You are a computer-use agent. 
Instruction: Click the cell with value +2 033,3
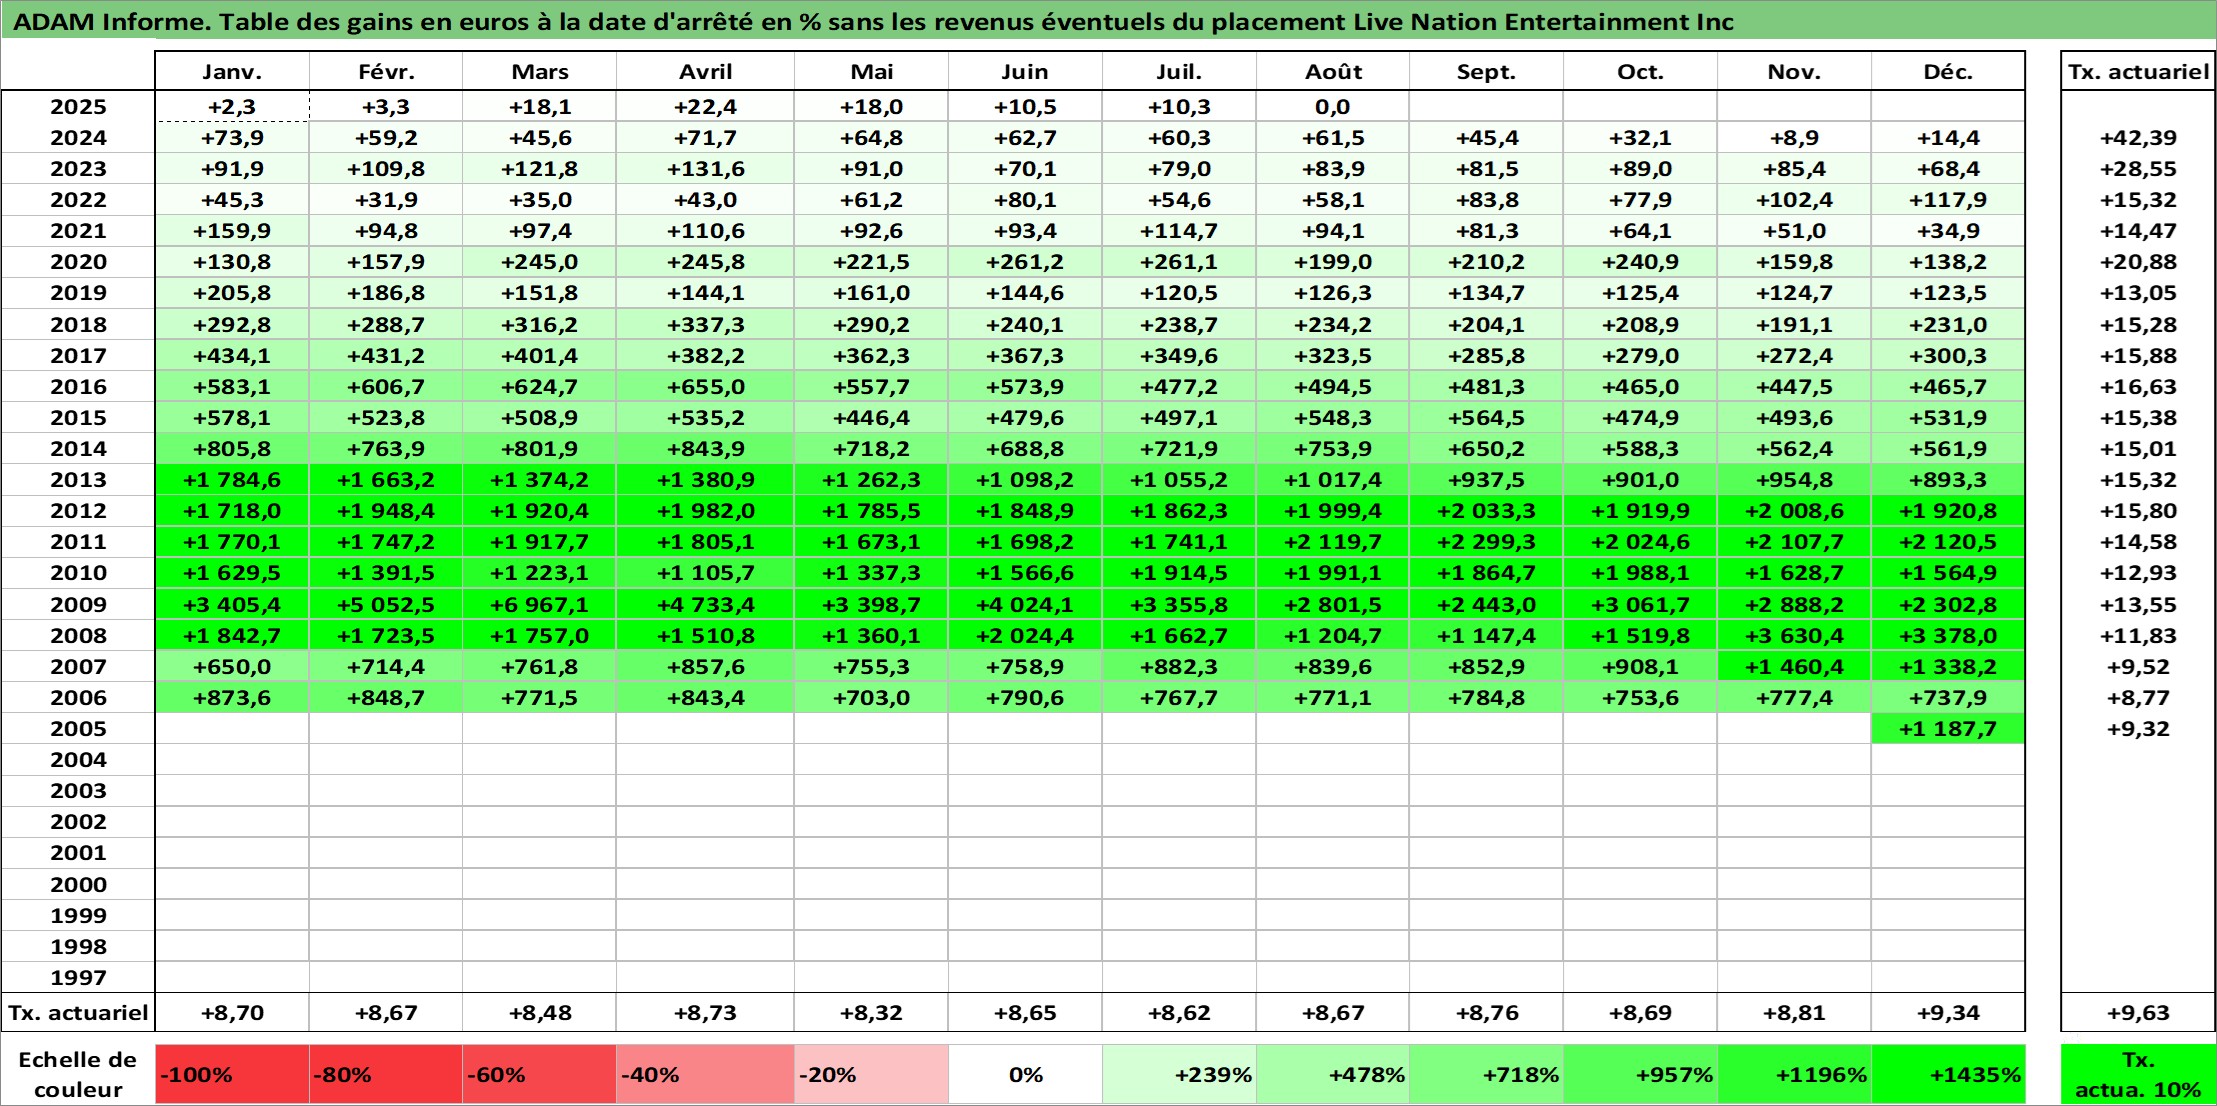click(1486, 511)
